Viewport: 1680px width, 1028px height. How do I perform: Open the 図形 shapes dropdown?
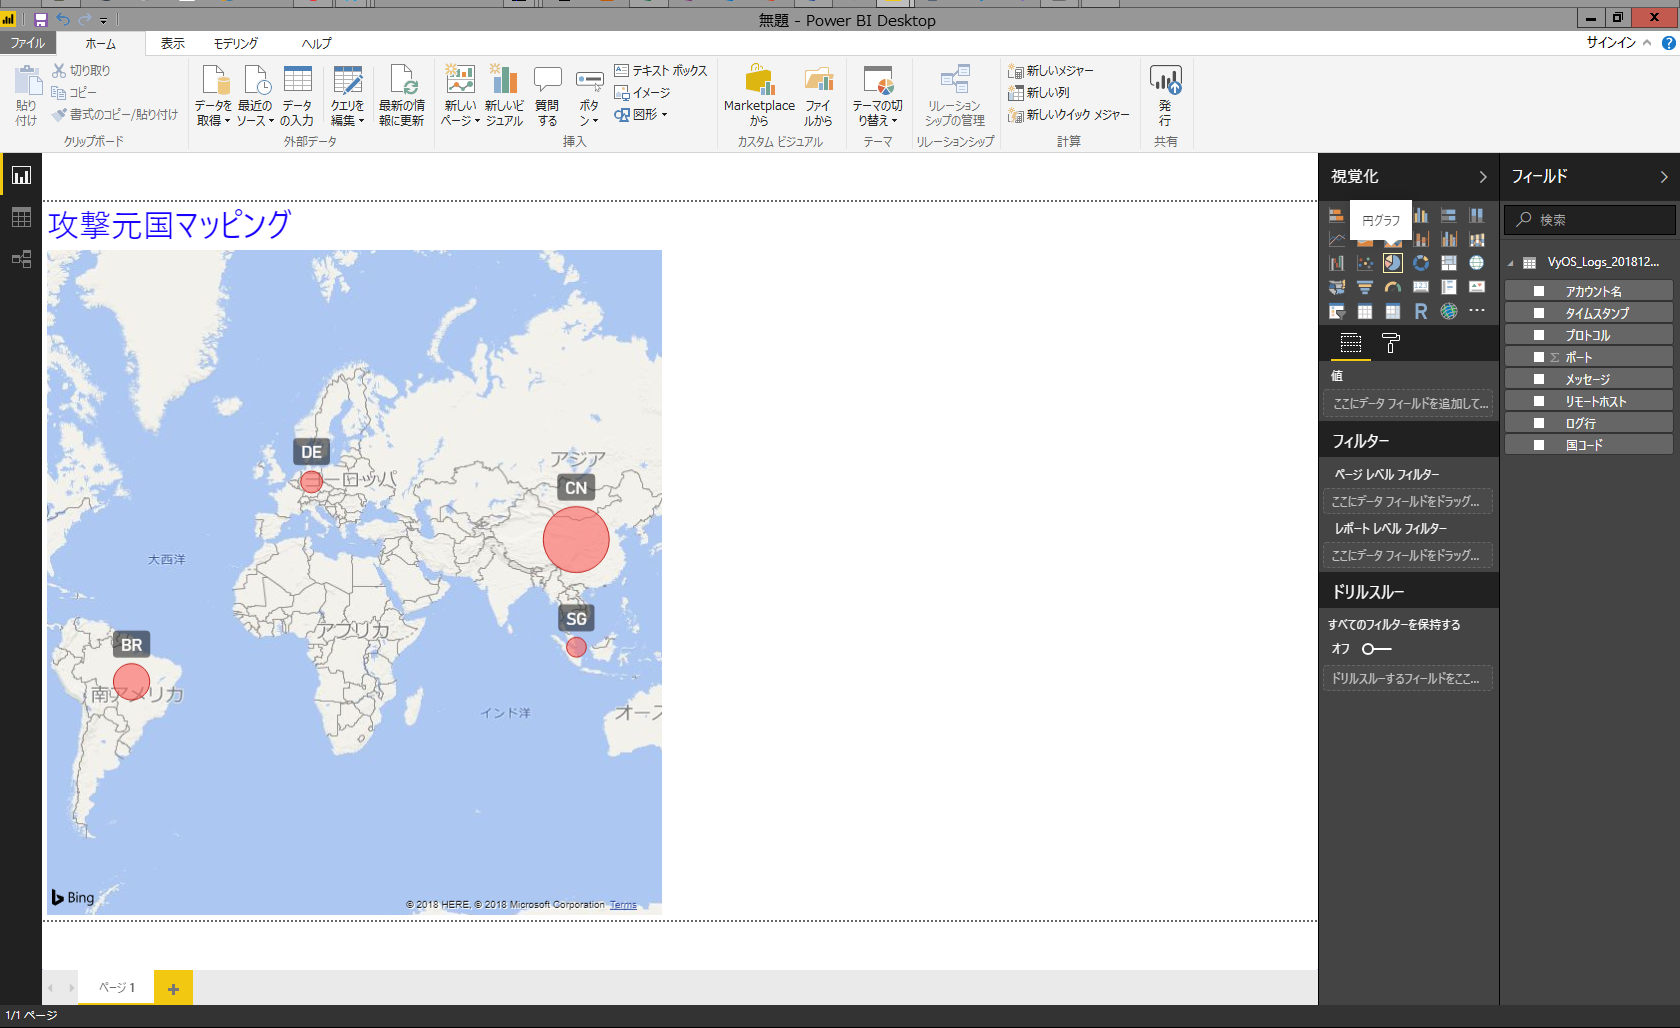pyautogui.click(x=641, y=115)
